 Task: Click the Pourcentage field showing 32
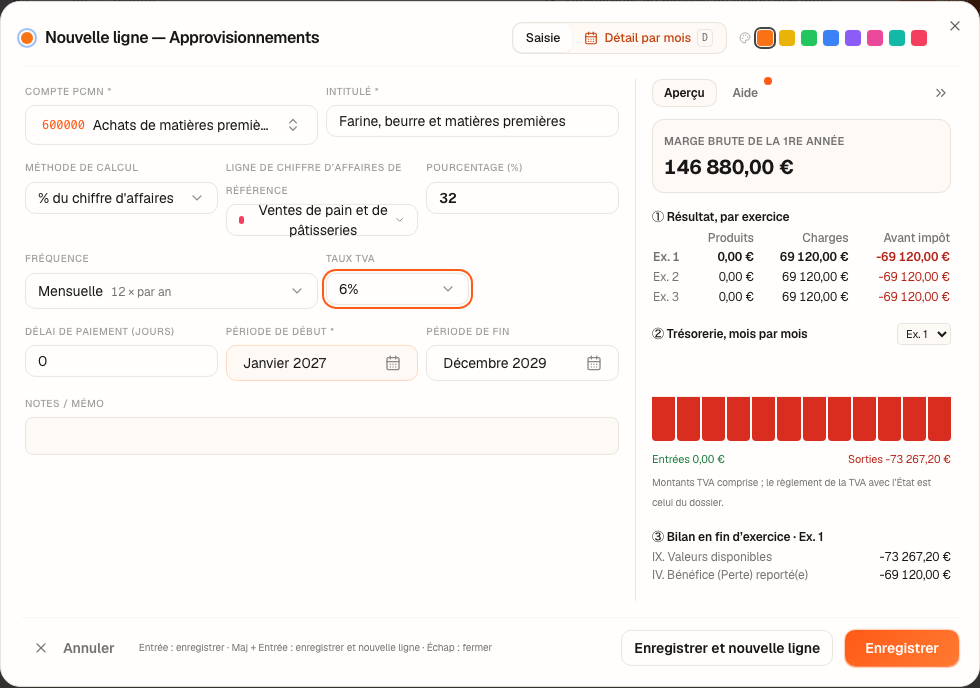(522, 198)
